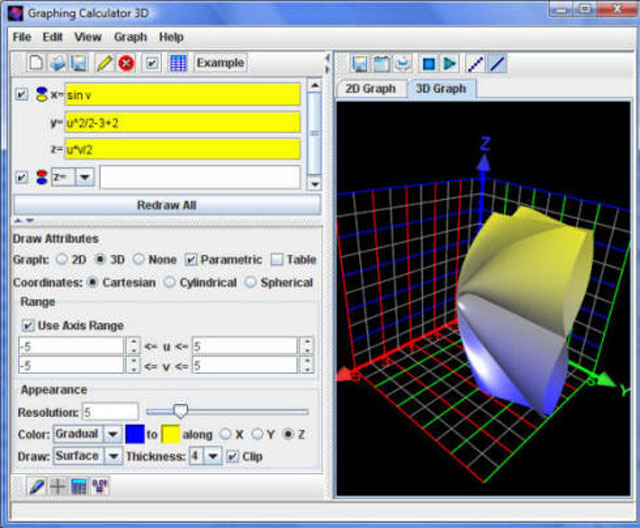Open the Help menu
This screenshot has height=528, width=640.
click(171, 37)
